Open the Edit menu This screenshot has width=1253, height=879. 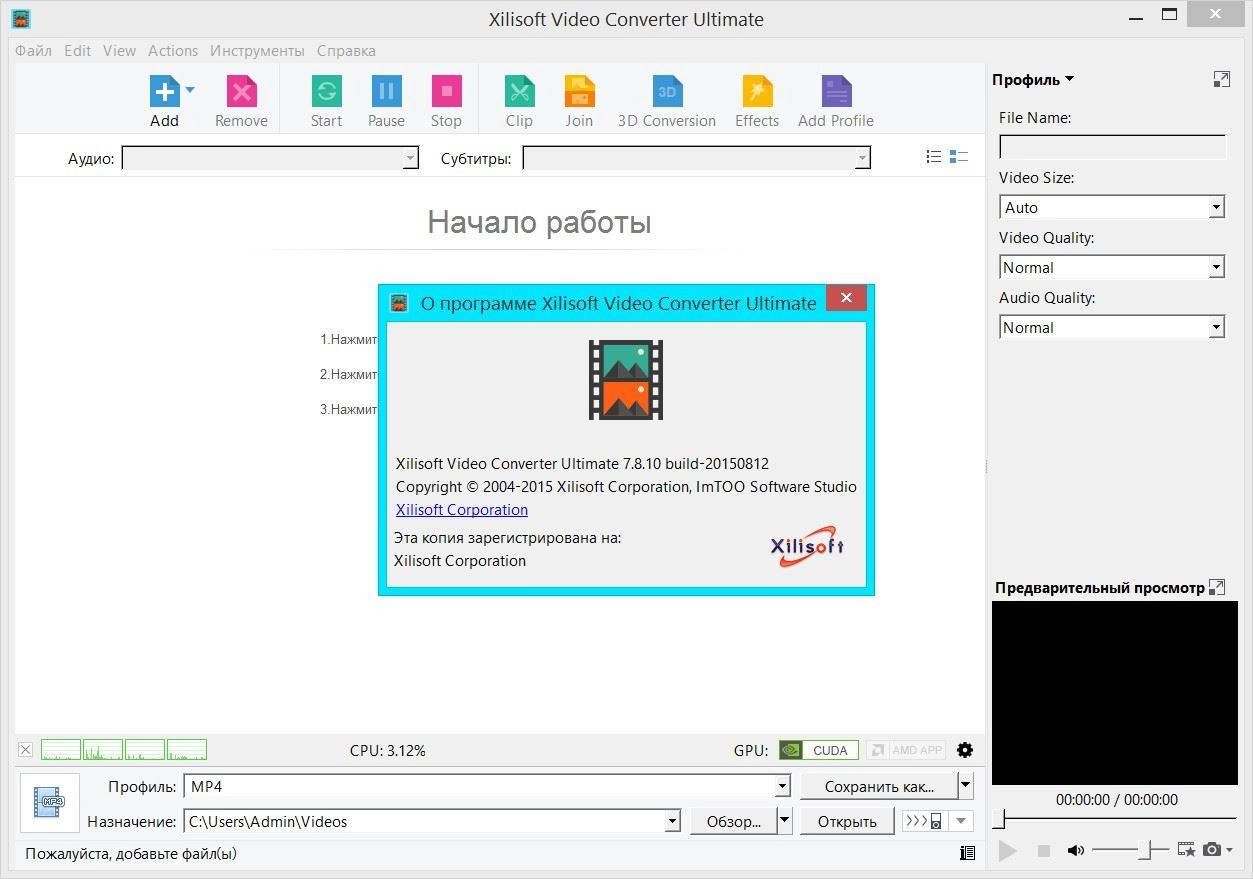(78, 51)
